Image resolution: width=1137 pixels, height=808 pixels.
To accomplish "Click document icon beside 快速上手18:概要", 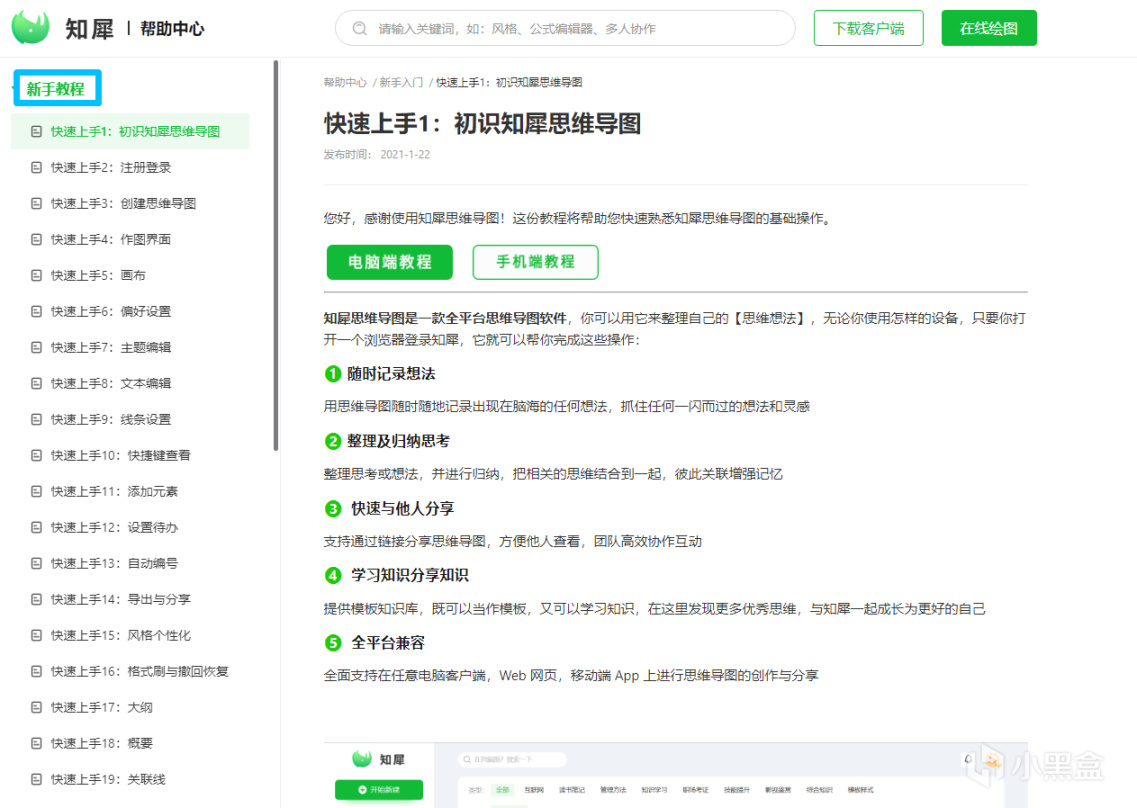I will 36,743.
